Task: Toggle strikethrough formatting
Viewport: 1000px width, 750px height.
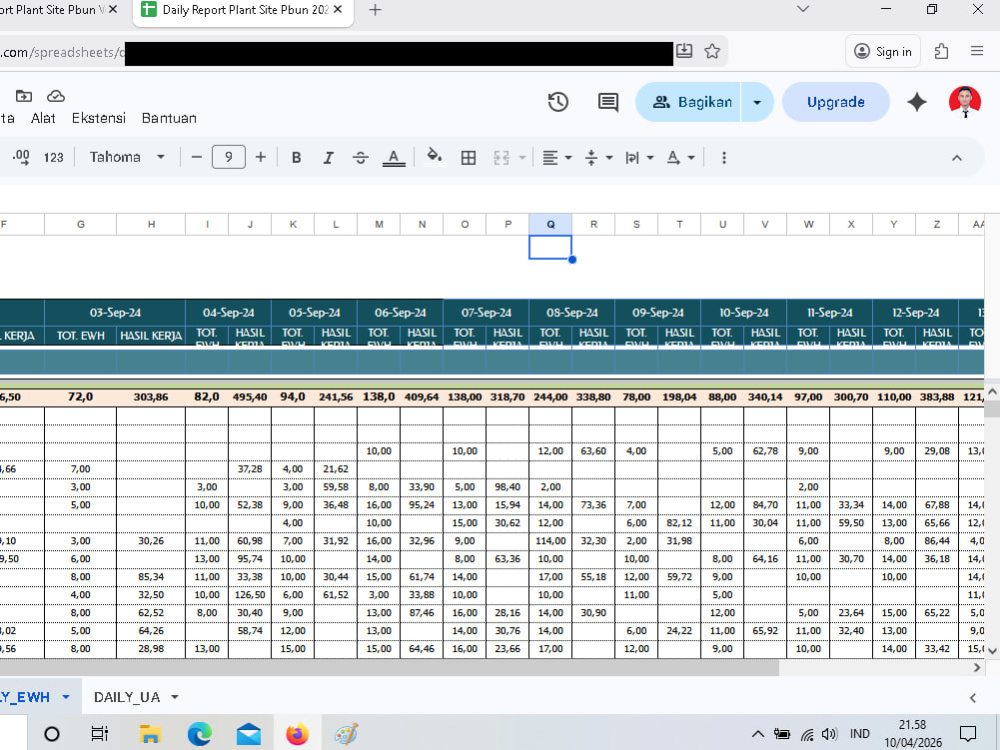Action: 360,158
